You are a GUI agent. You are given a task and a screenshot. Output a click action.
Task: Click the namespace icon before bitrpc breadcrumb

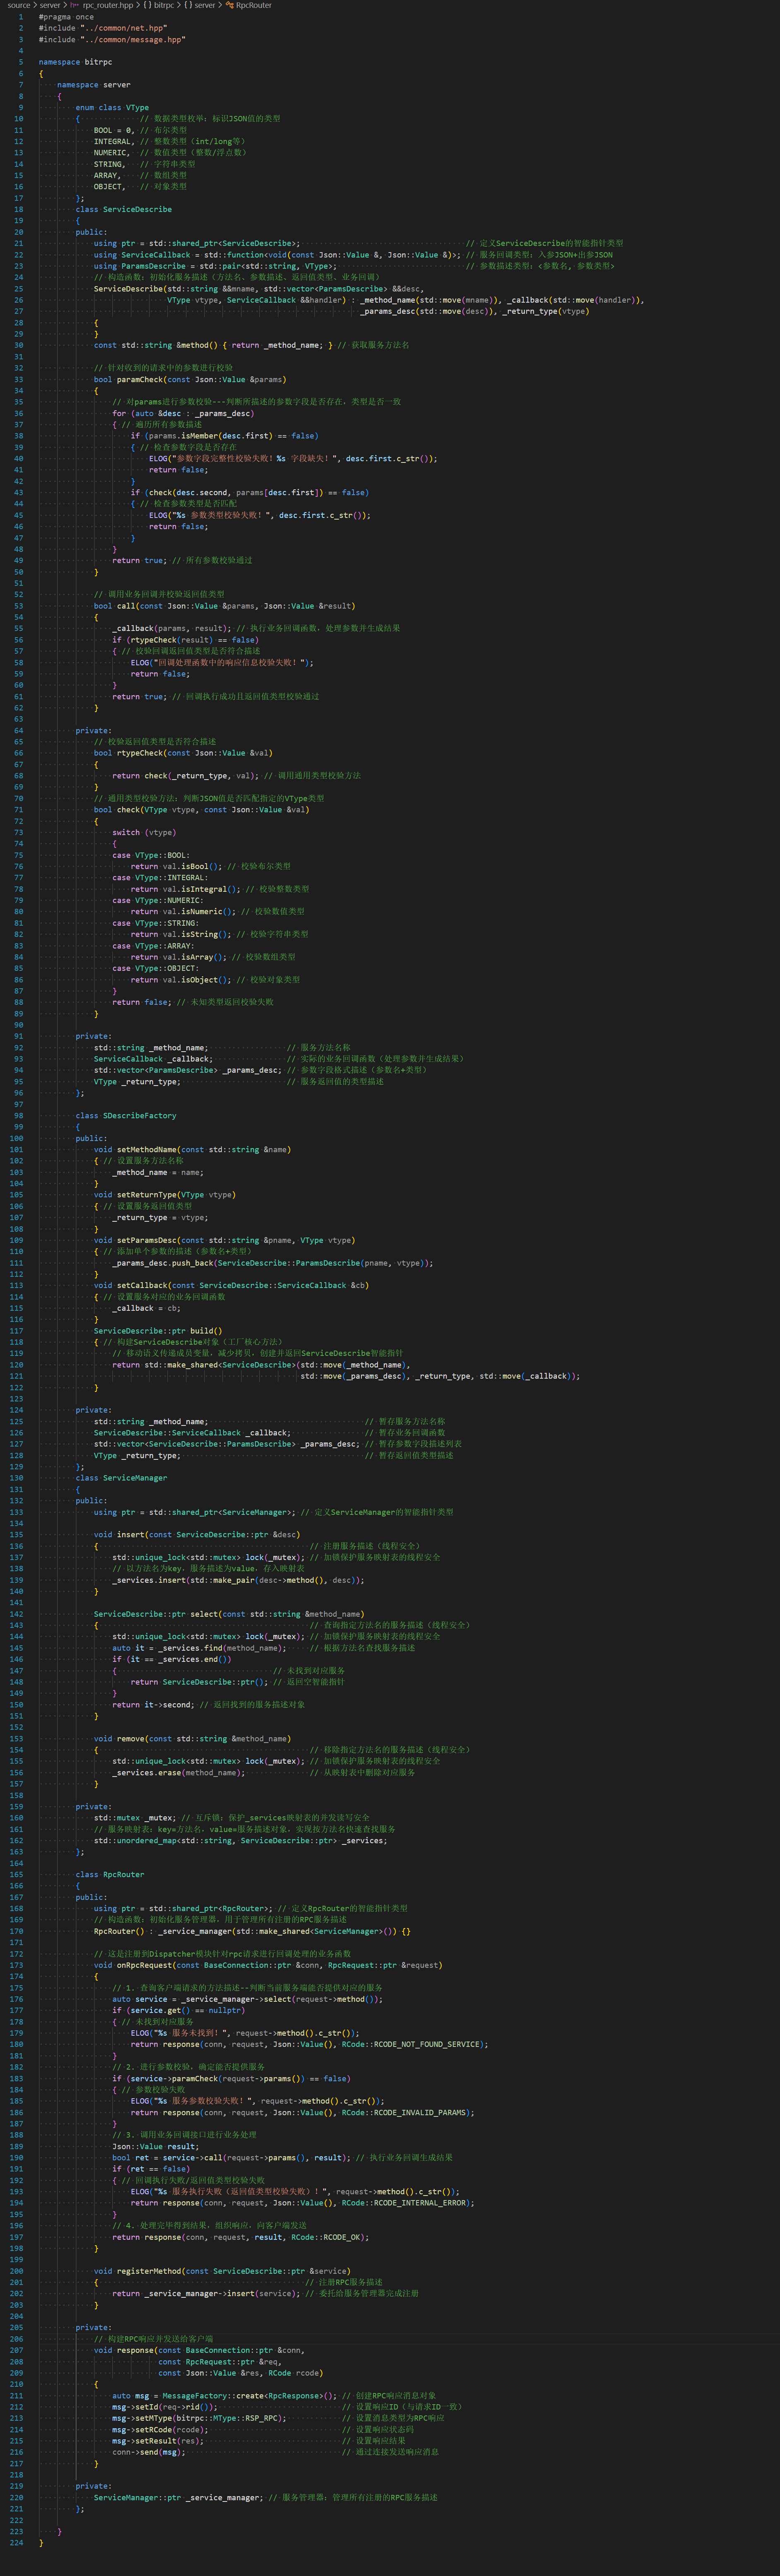click(x=147, y=5)
